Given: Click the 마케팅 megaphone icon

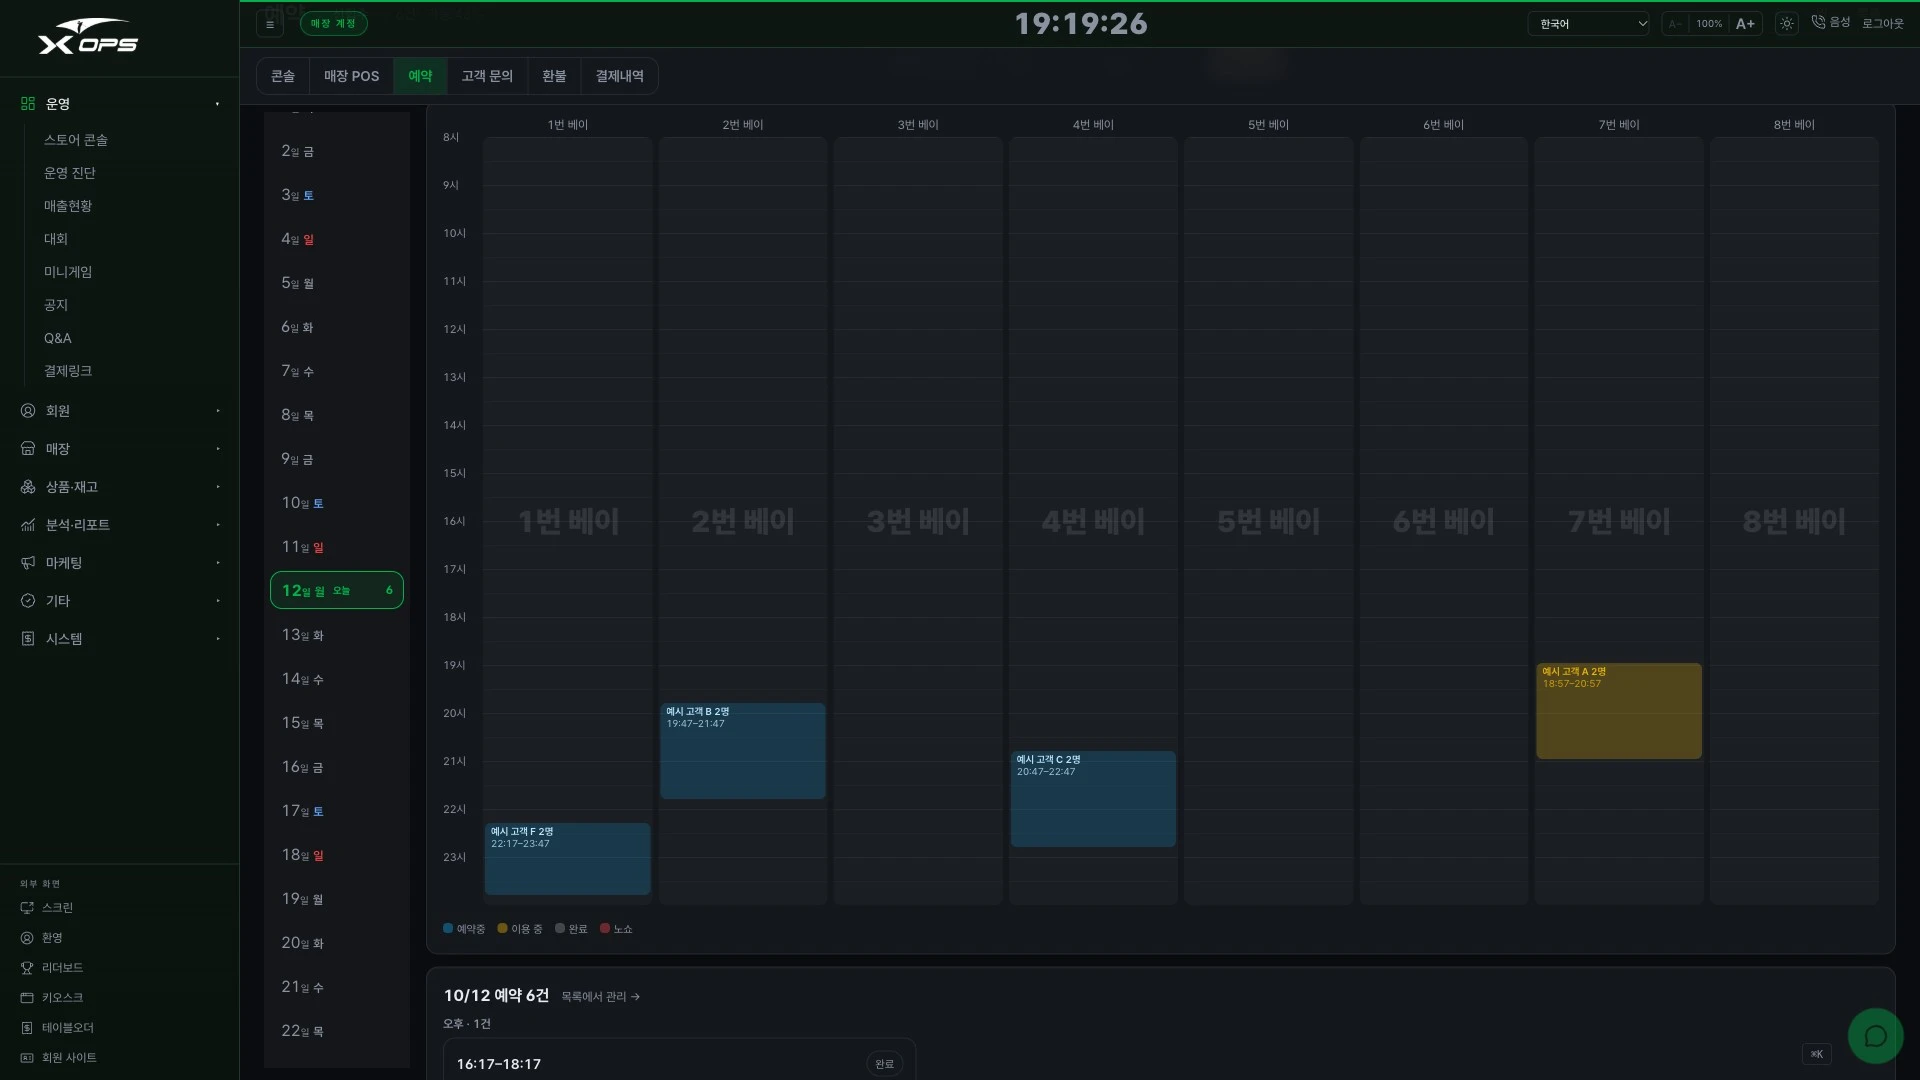Looking at the screenshot, I should pos(28,563).
